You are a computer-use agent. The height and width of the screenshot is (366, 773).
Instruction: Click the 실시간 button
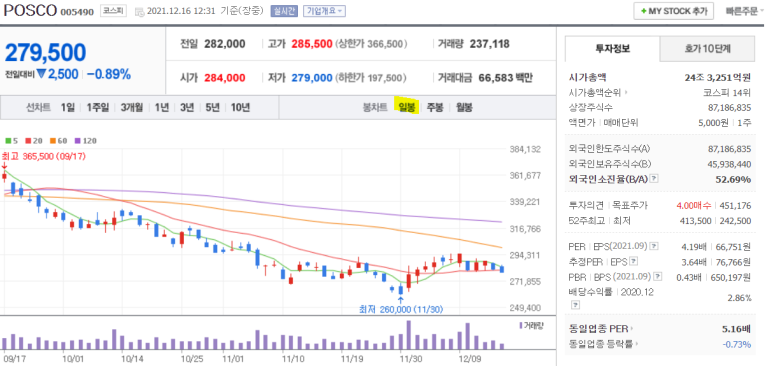(284, 11)
